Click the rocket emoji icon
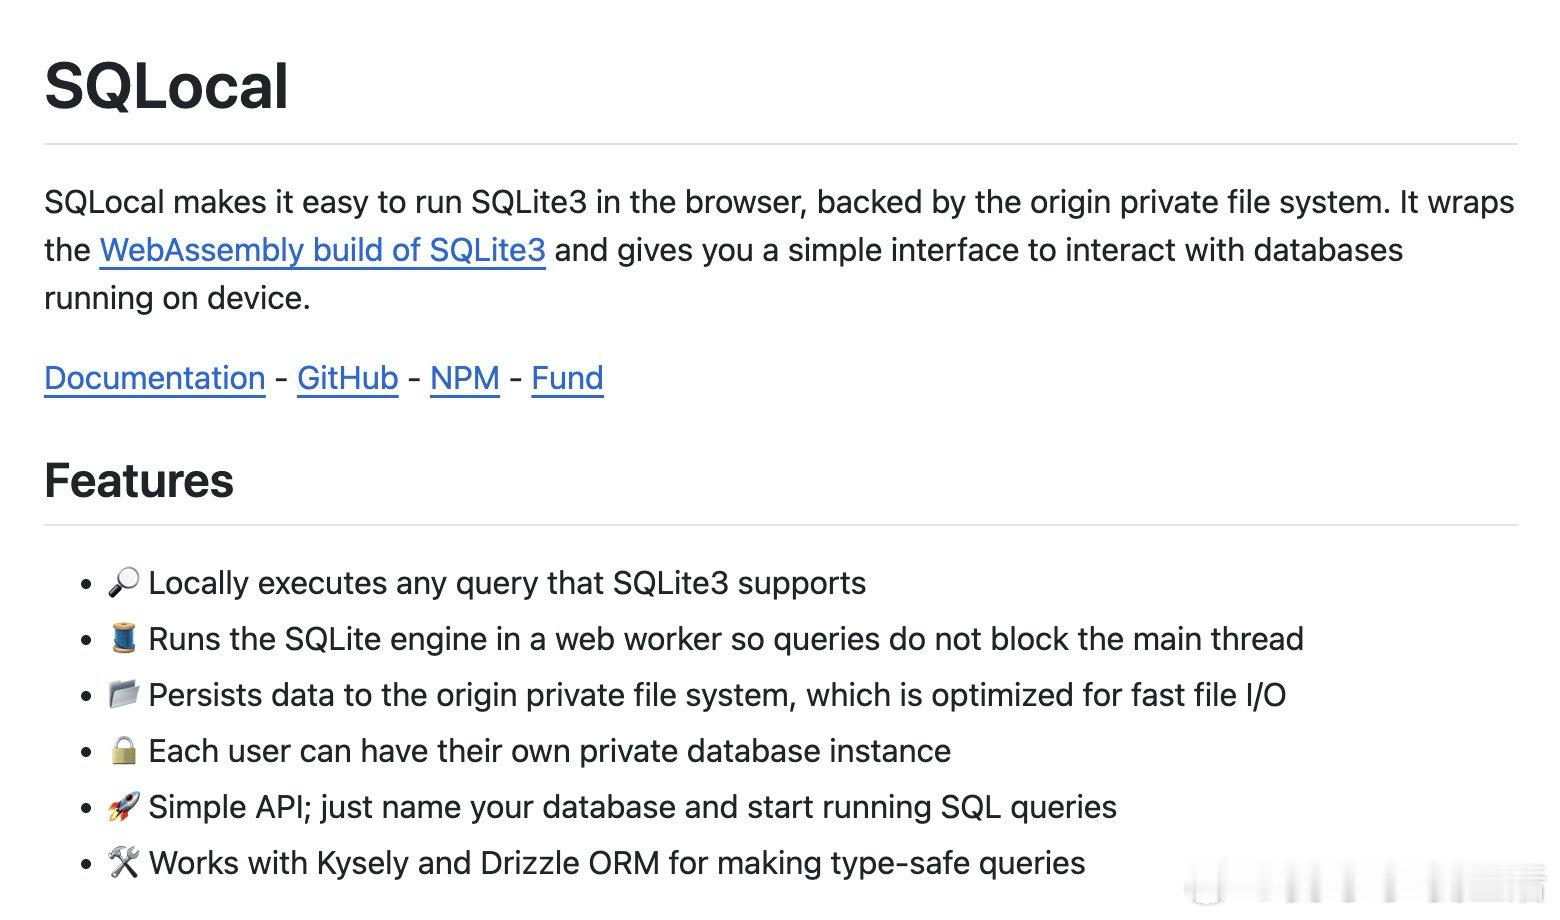The width and height of the screenshot is (1560, 920). click(124, 807)
